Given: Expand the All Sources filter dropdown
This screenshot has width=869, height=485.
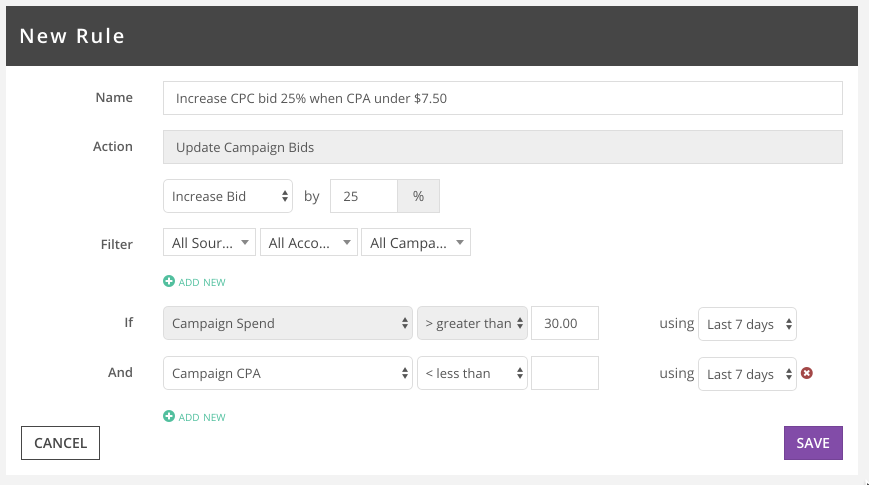Looking at the screenshot, I should 209,242.
